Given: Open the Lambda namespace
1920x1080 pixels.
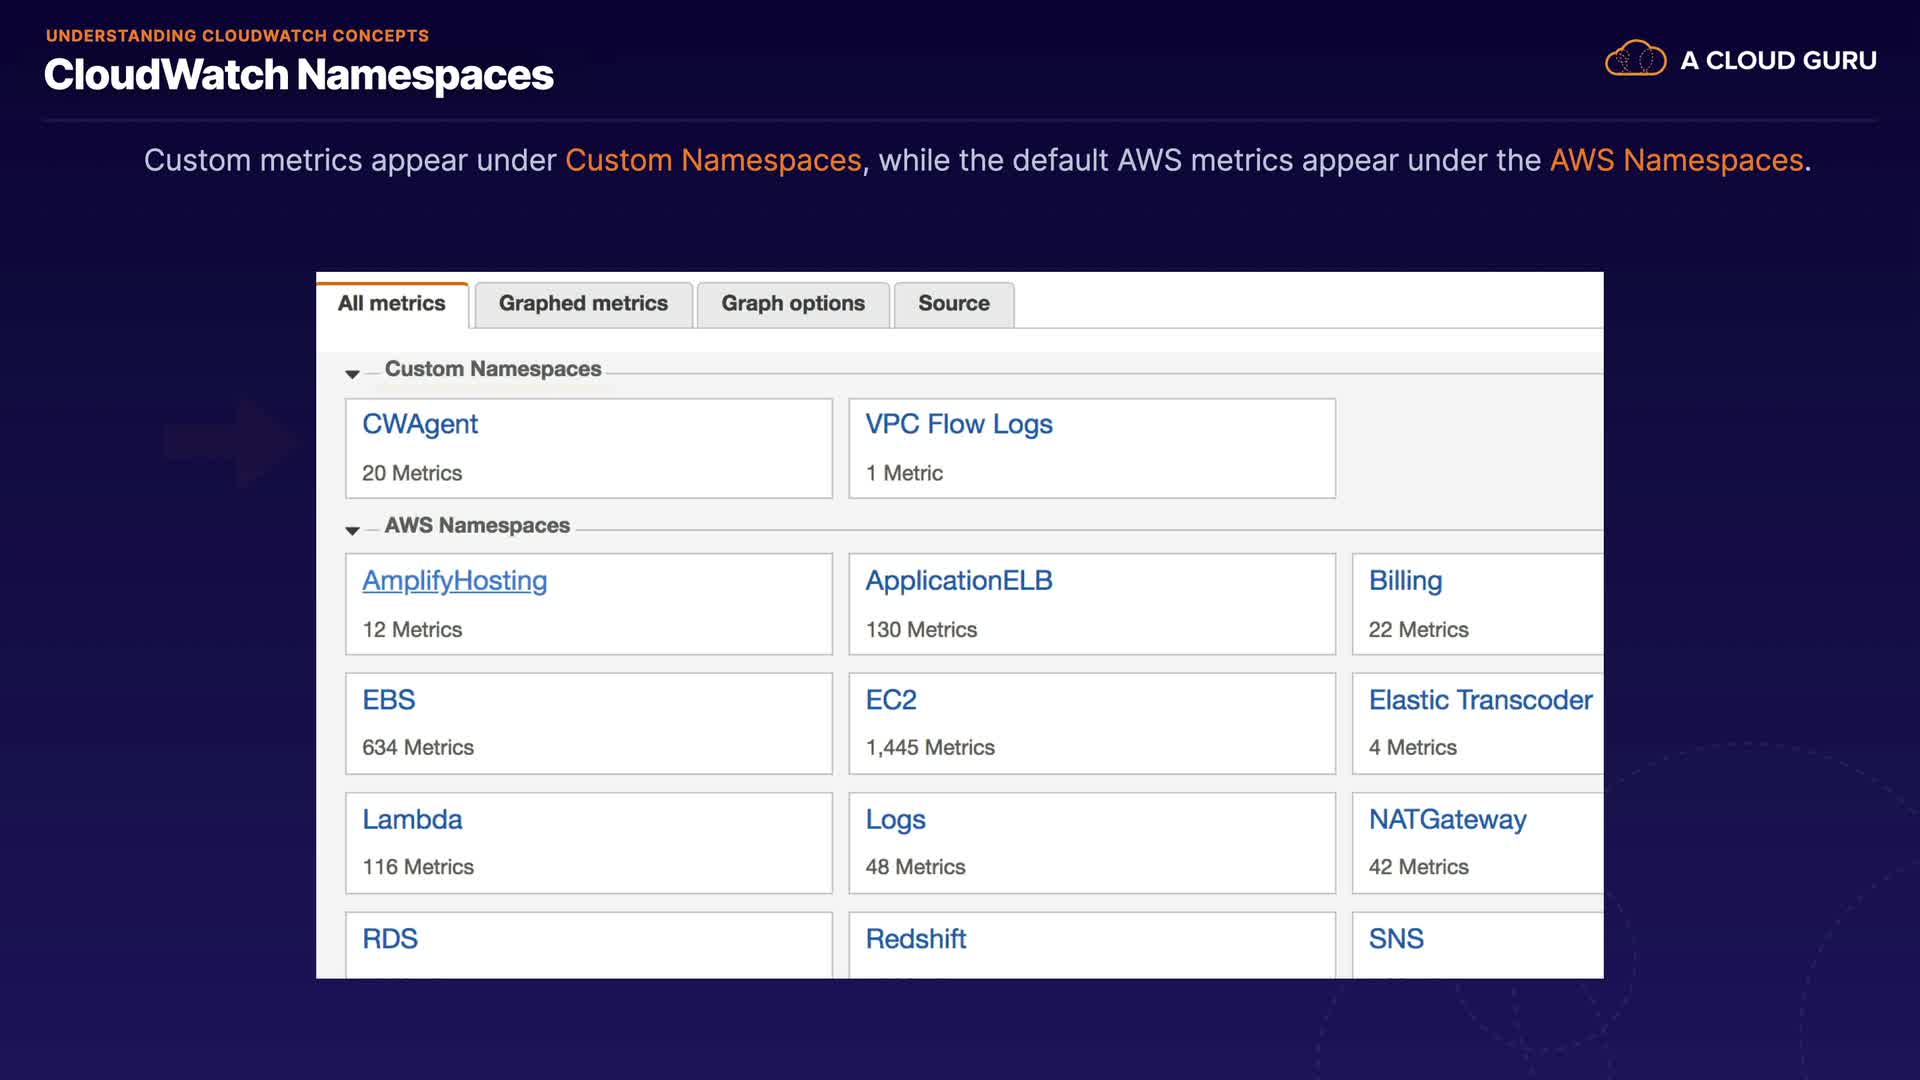Looking at the screenshot, I should coord(412,820).
